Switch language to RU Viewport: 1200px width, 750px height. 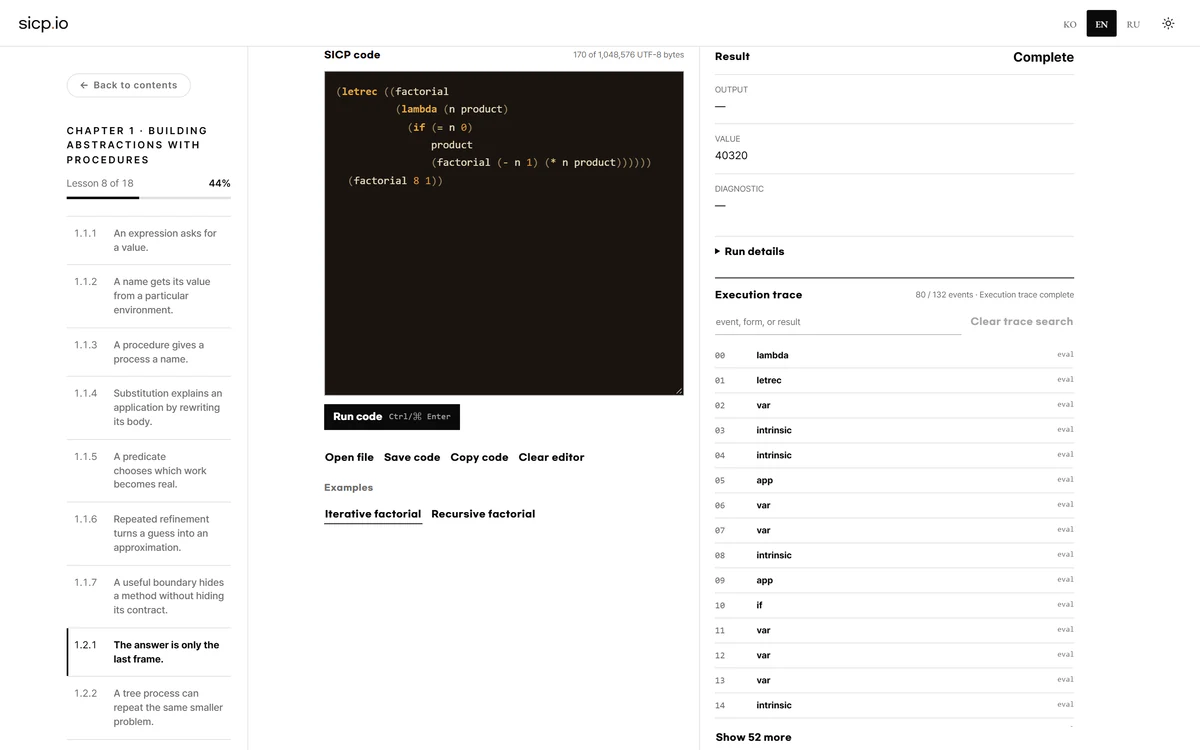click(1133, 24)
